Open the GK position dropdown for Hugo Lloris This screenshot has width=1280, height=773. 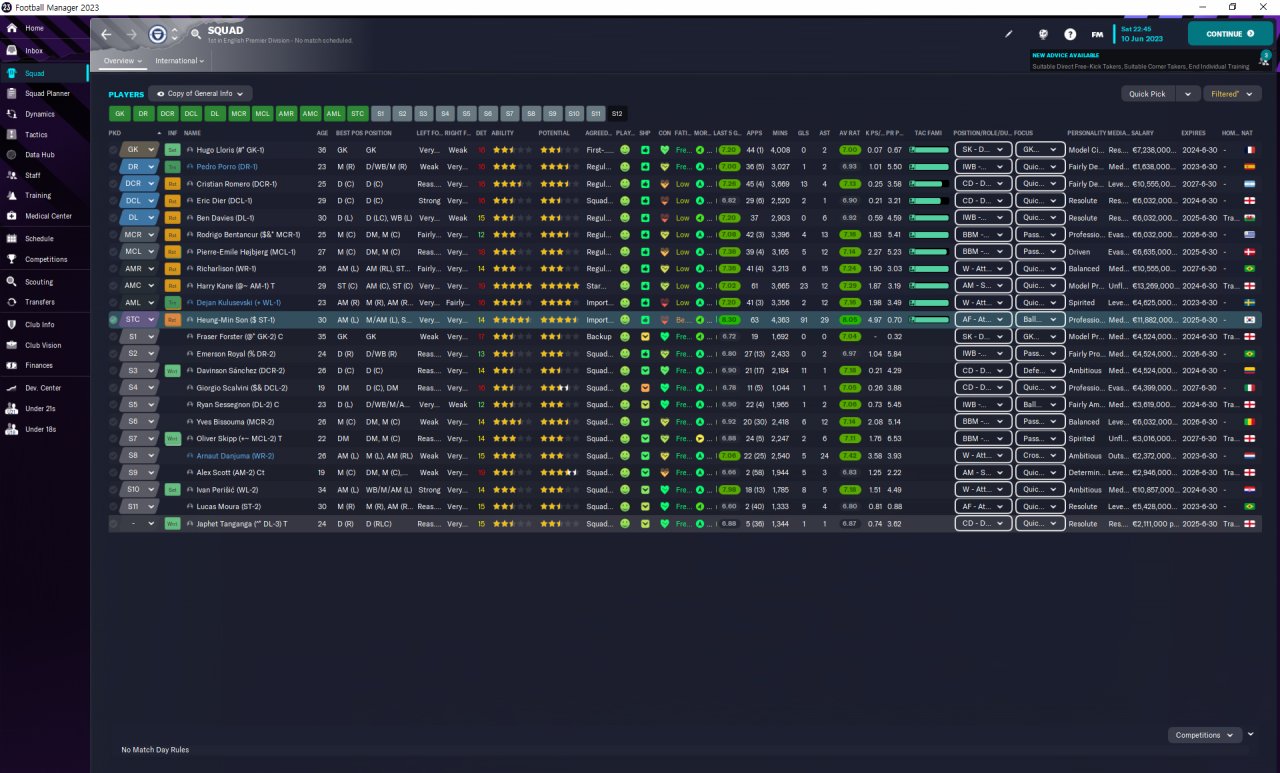139,150
